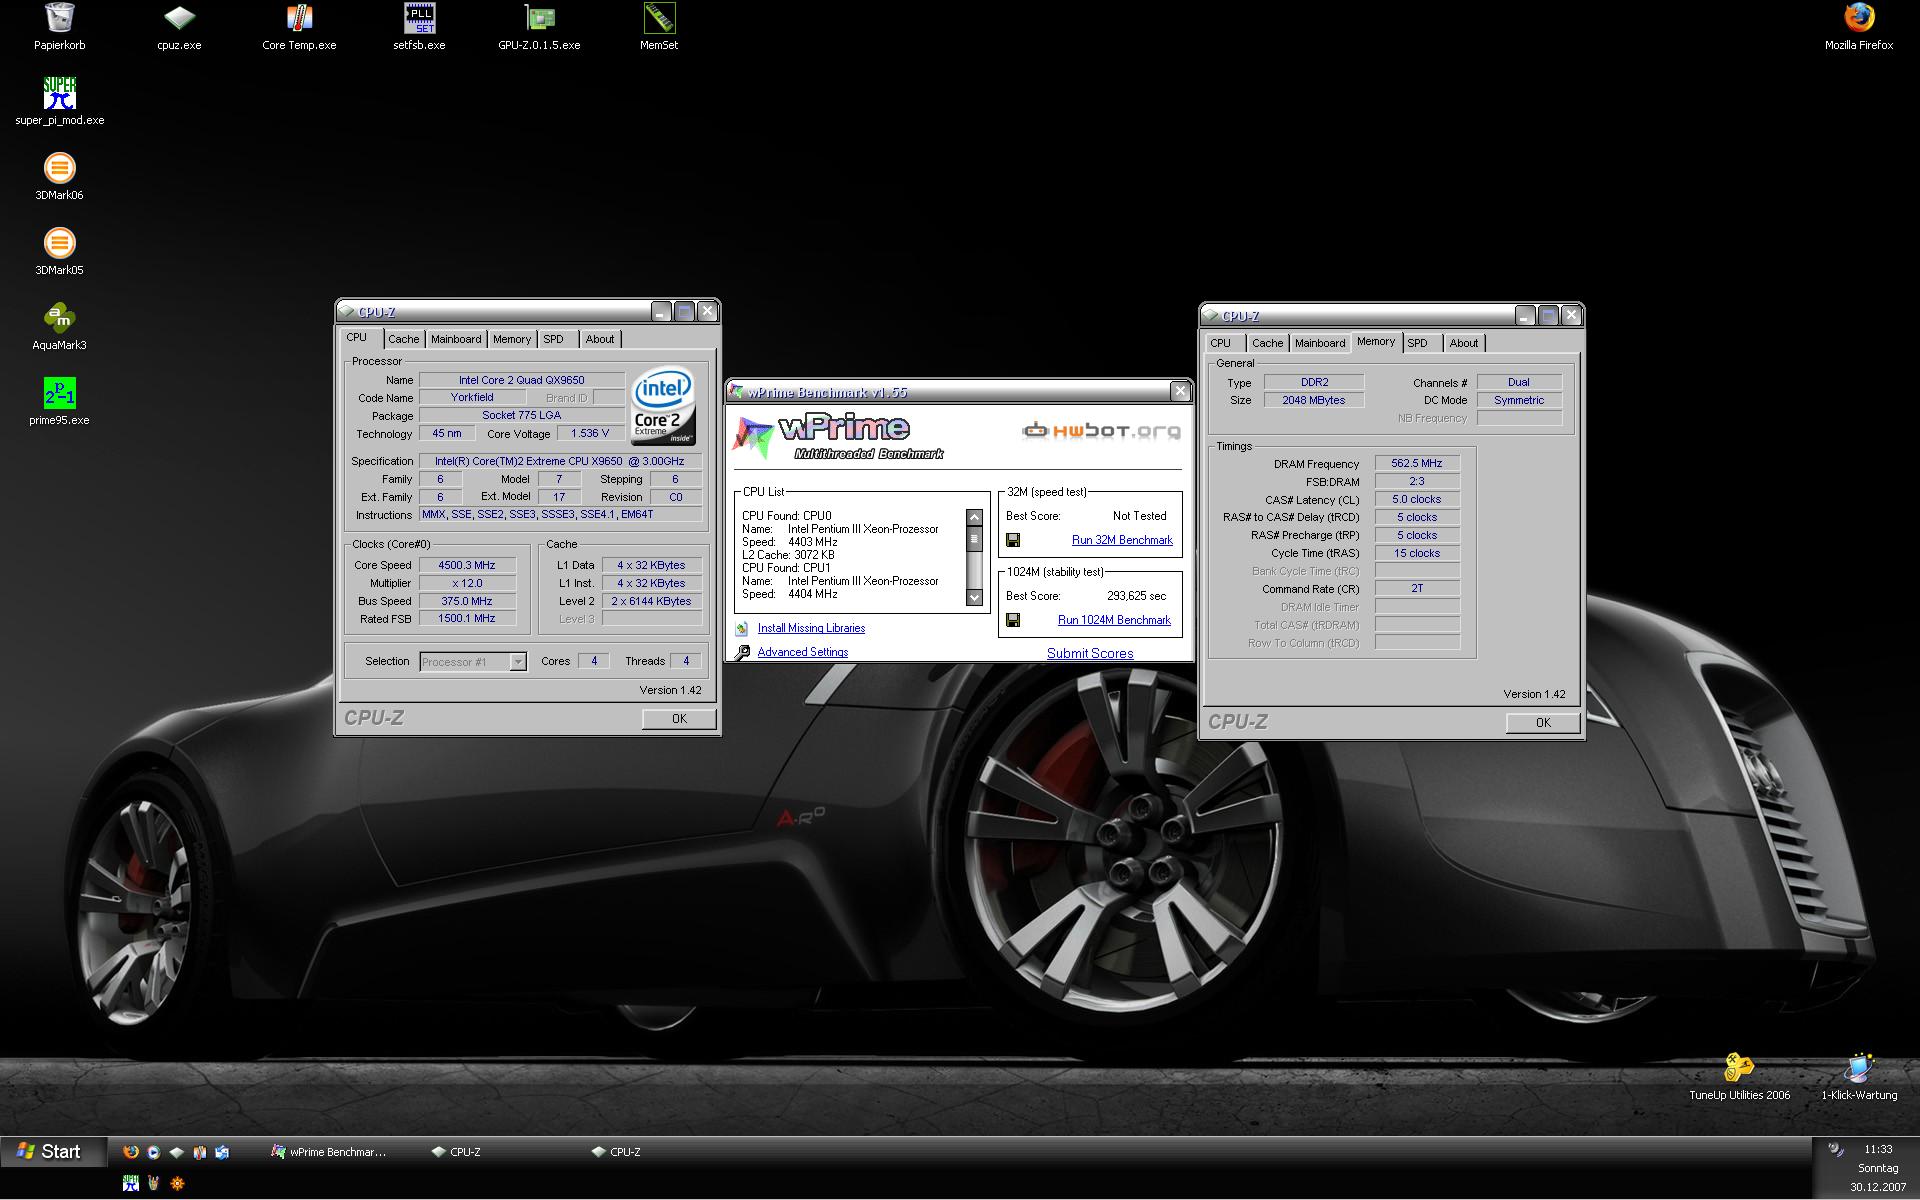Click the Multiplier value x 12.0
The height and width of the screenshot is (1200, 1920).
(x=467, y=583)
